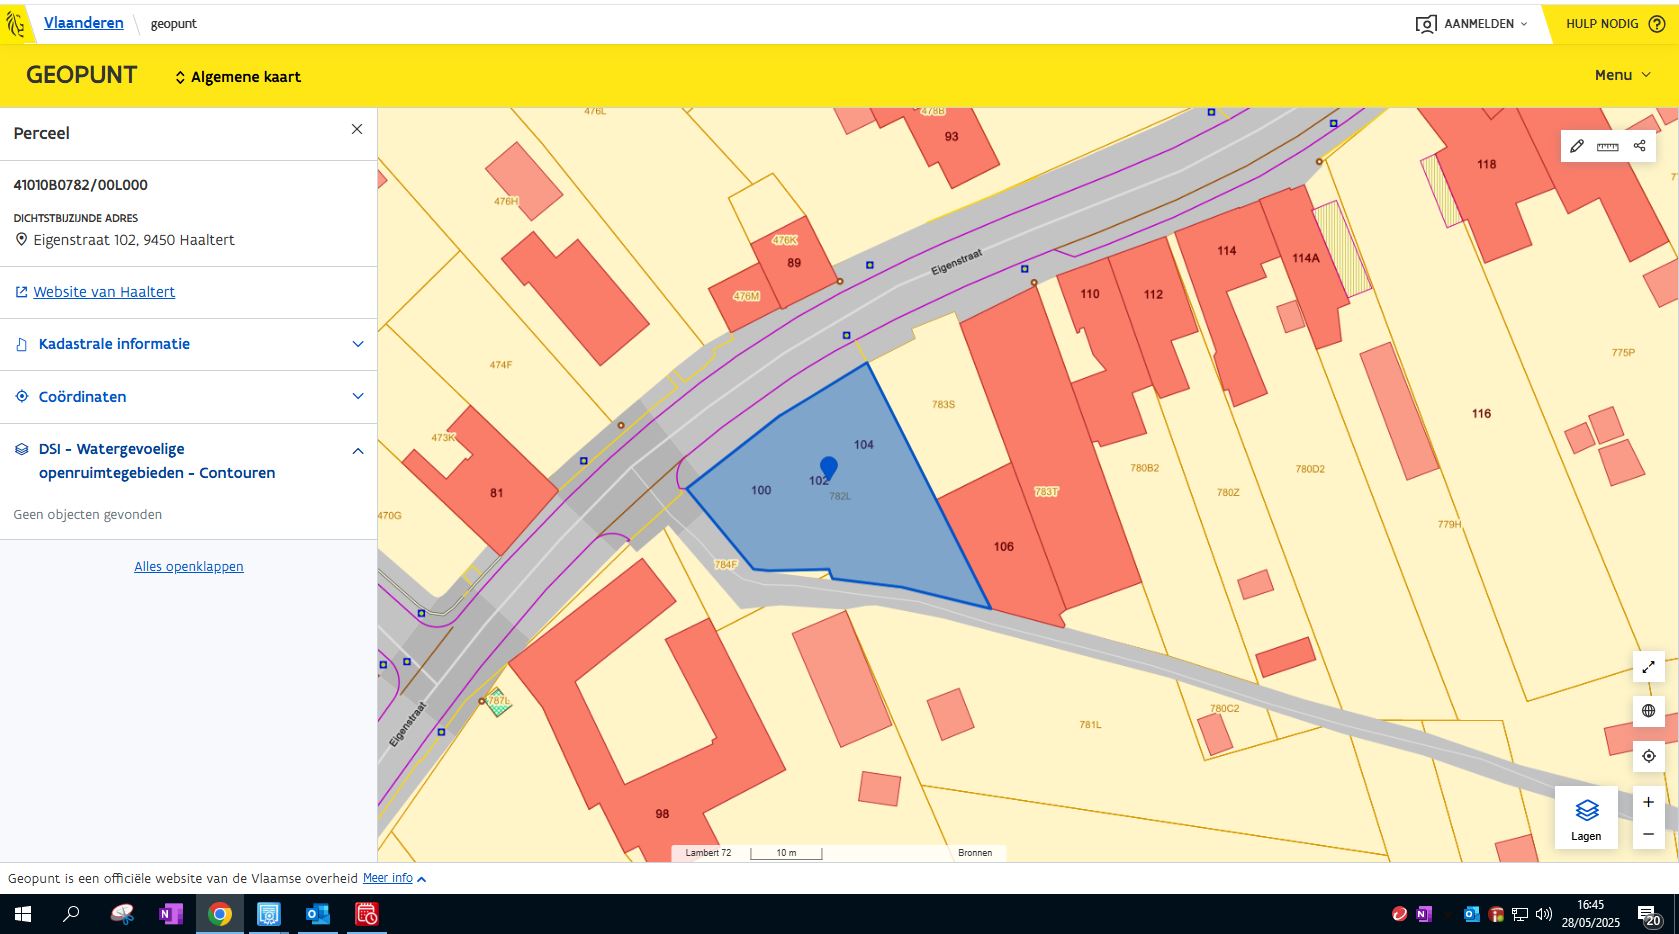Click the Hulp nodig help button
The image size is (1679, 934).
pos(1614,24)
